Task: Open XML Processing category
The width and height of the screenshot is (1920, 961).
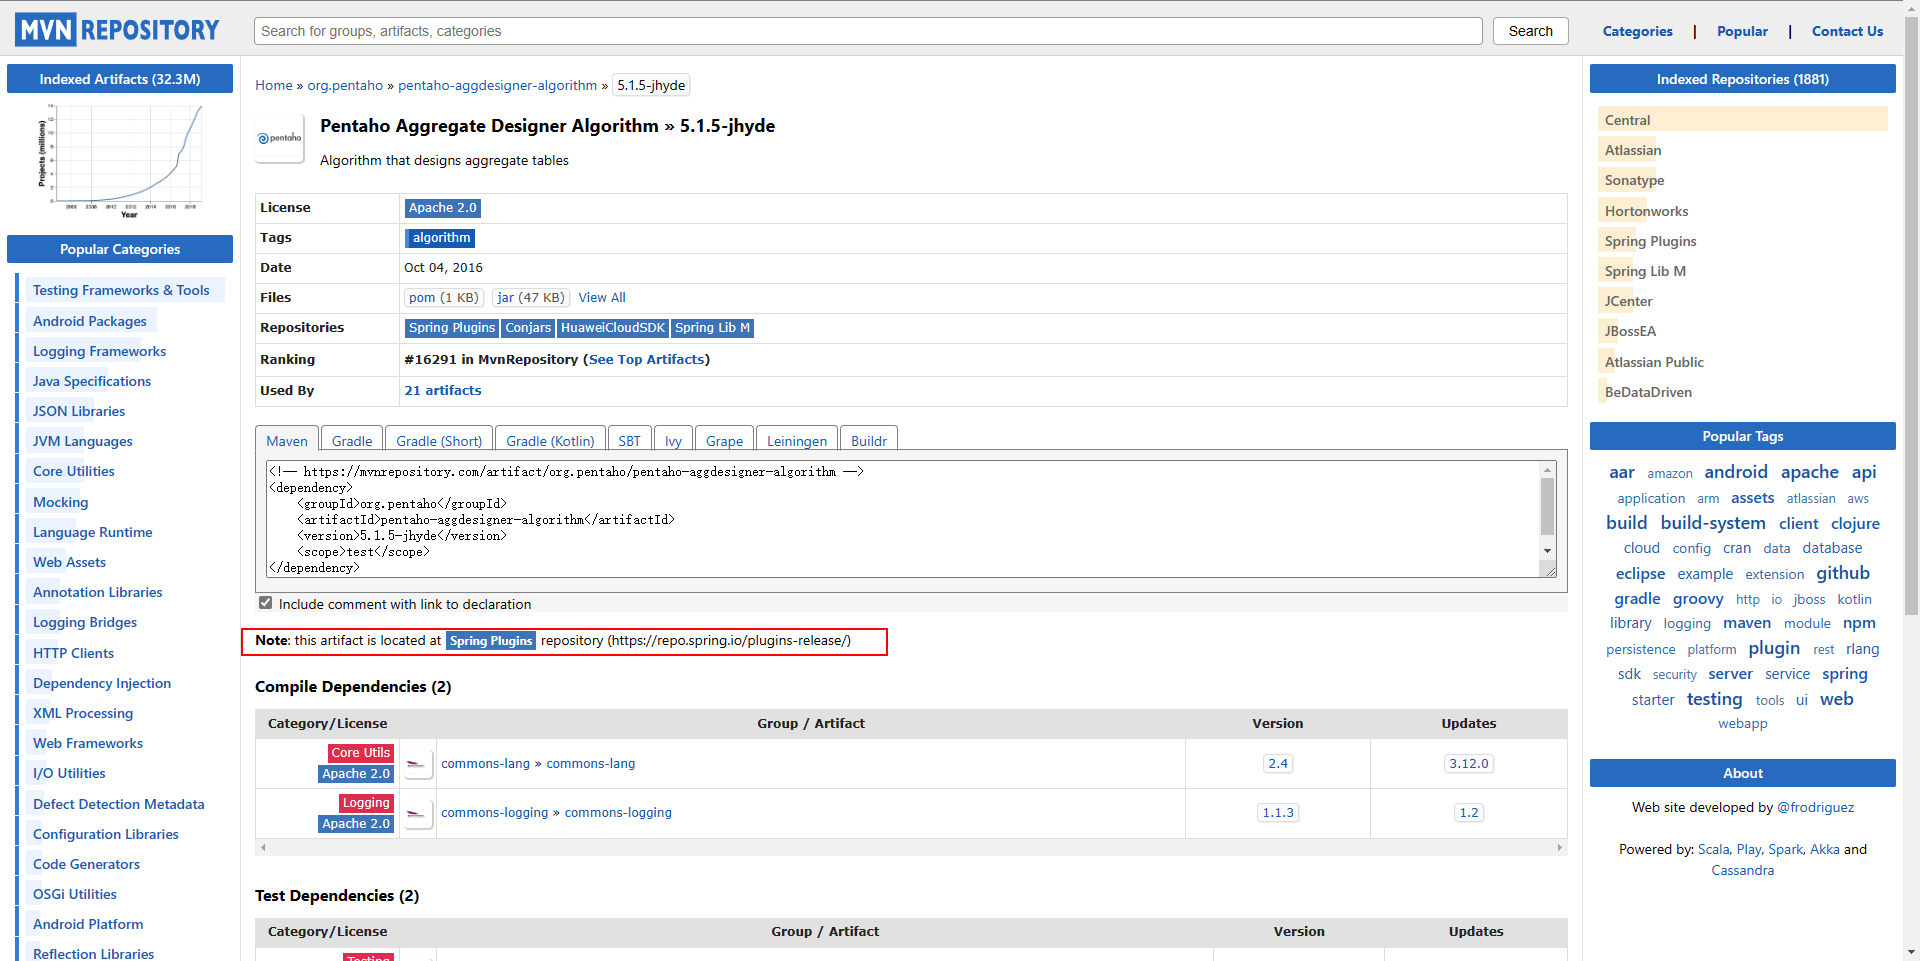Action: coord(83,714)
